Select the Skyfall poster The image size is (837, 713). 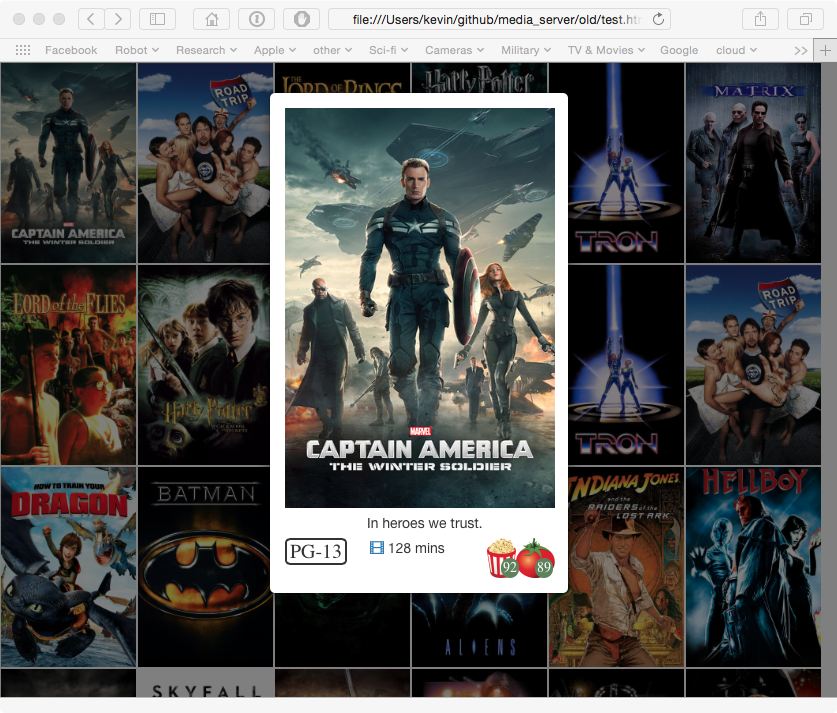pyautogui.click(x=206, y=683)
